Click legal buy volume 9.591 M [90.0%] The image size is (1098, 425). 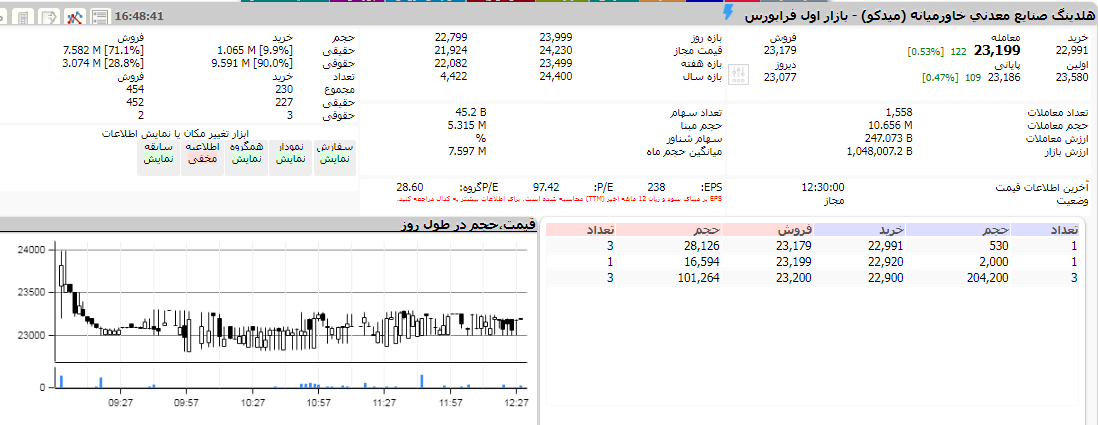tap(251, 63)
